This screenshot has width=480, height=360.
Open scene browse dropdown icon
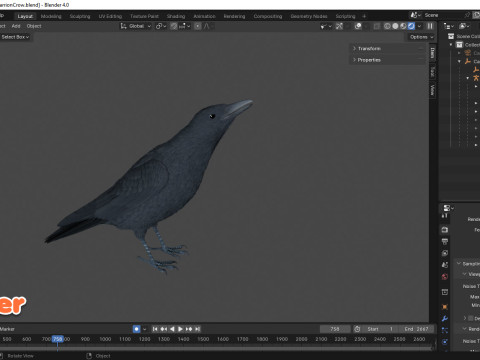coord(415,15)
